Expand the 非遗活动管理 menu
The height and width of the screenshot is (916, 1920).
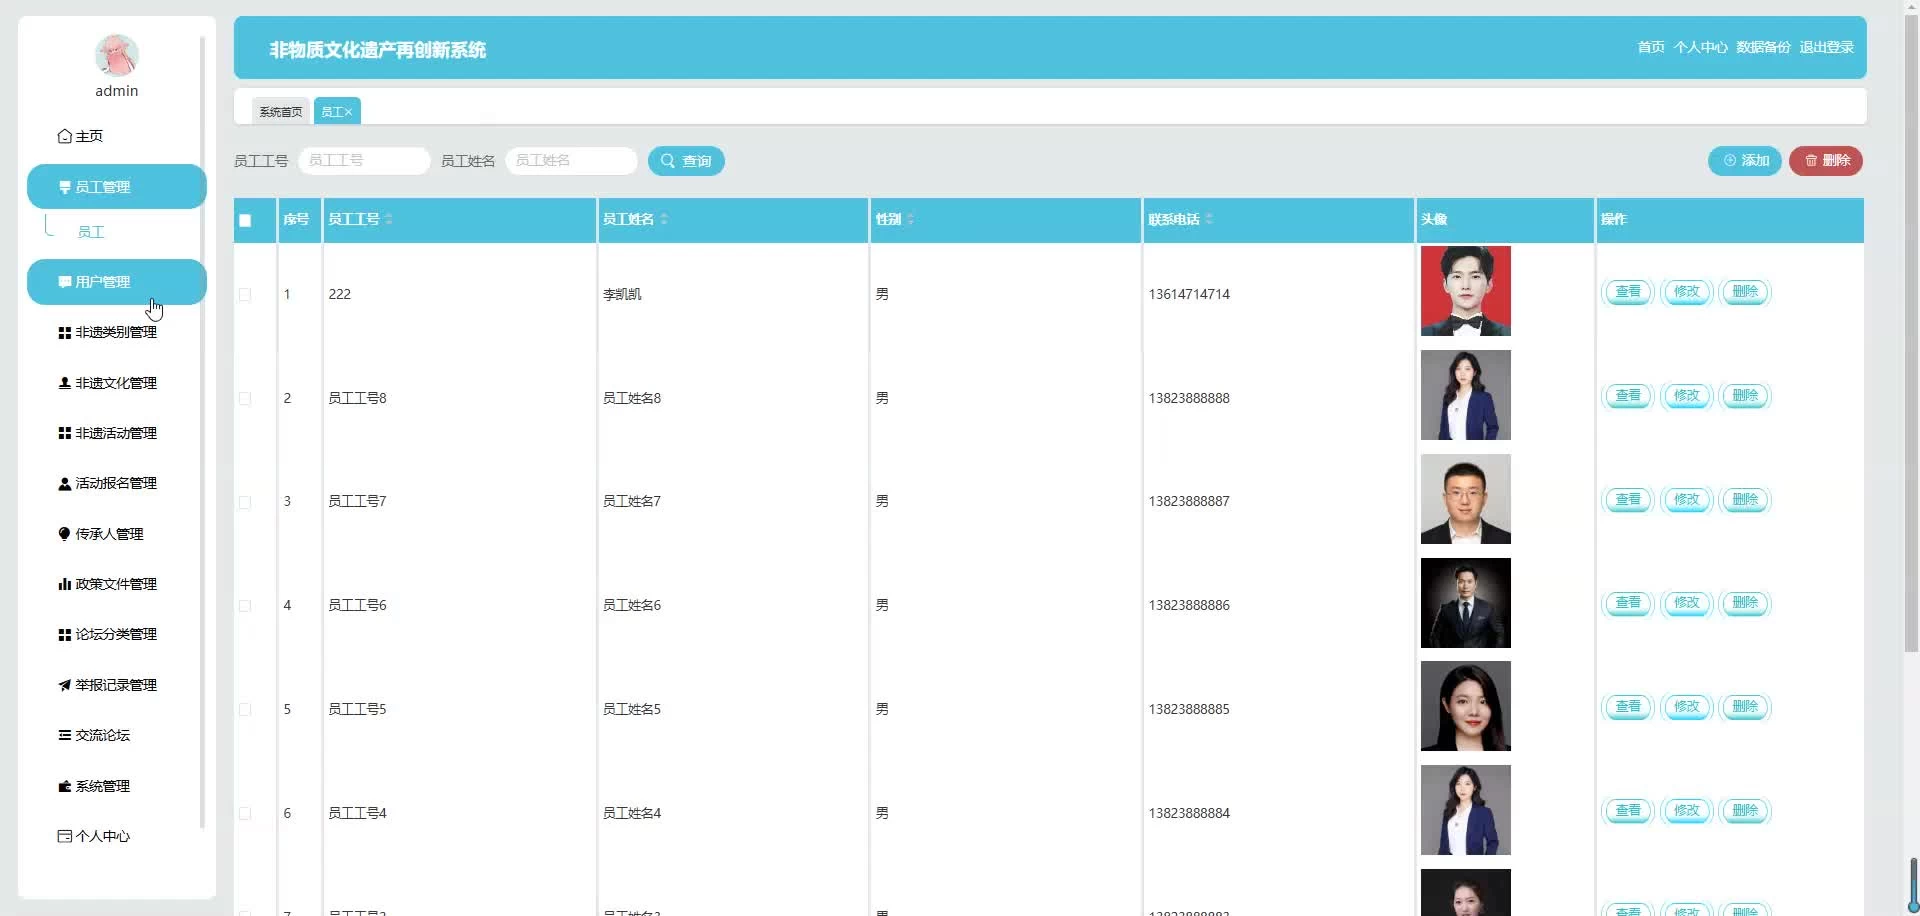(x=117, y=433)
